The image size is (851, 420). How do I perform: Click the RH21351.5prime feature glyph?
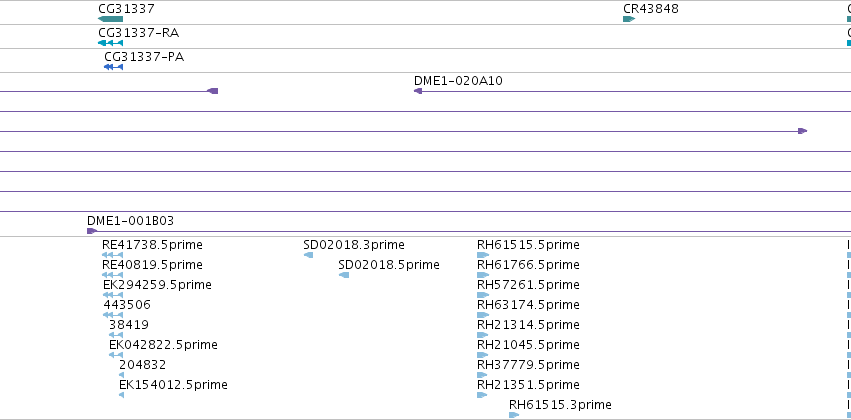(x=482, y=395)
